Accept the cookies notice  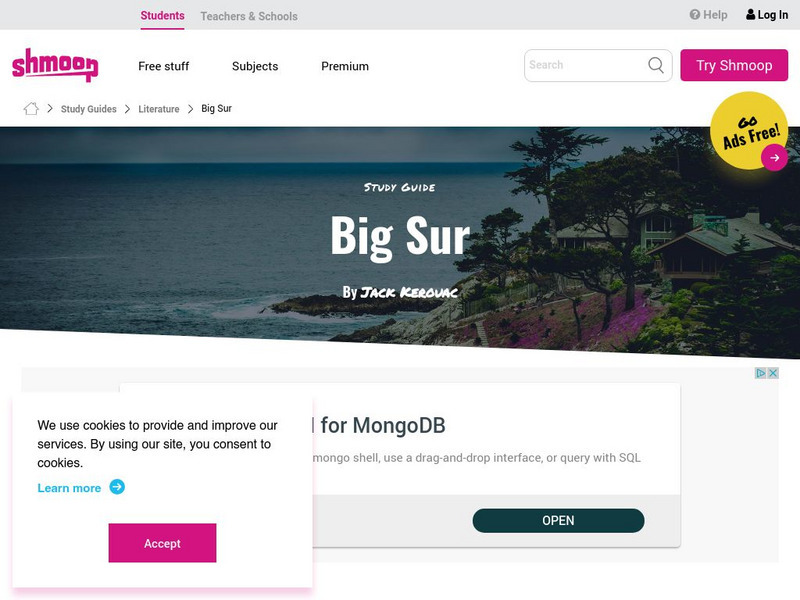click(x=162, y=543)
